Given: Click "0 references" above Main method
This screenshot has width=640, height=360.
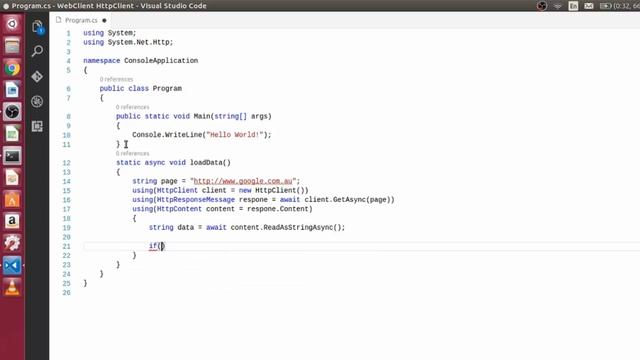Looking at the screenshot, I should click(132, 107).
